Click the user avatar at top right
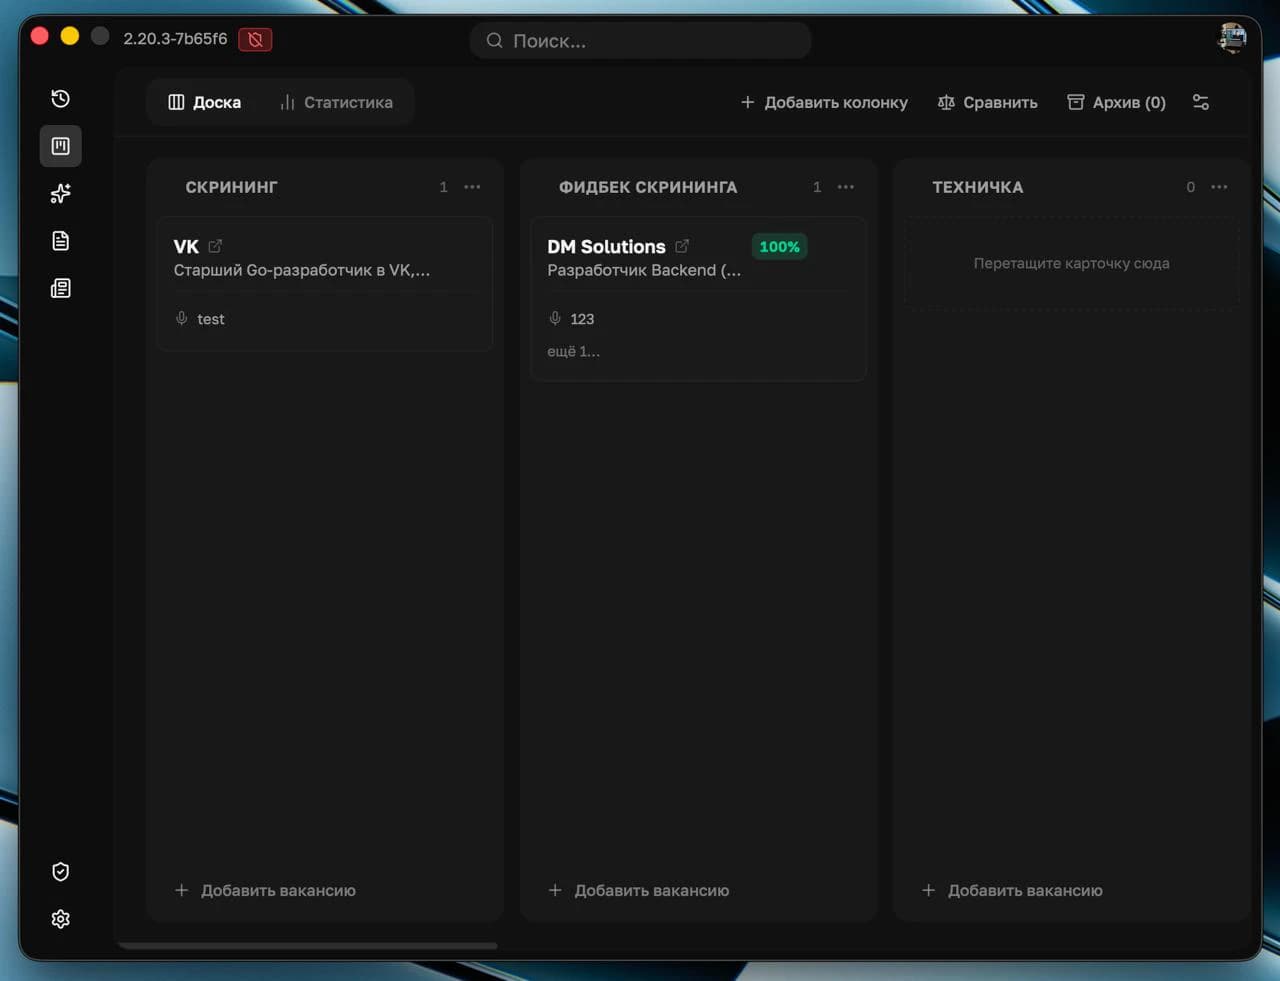 click(x=1232, y=39)
